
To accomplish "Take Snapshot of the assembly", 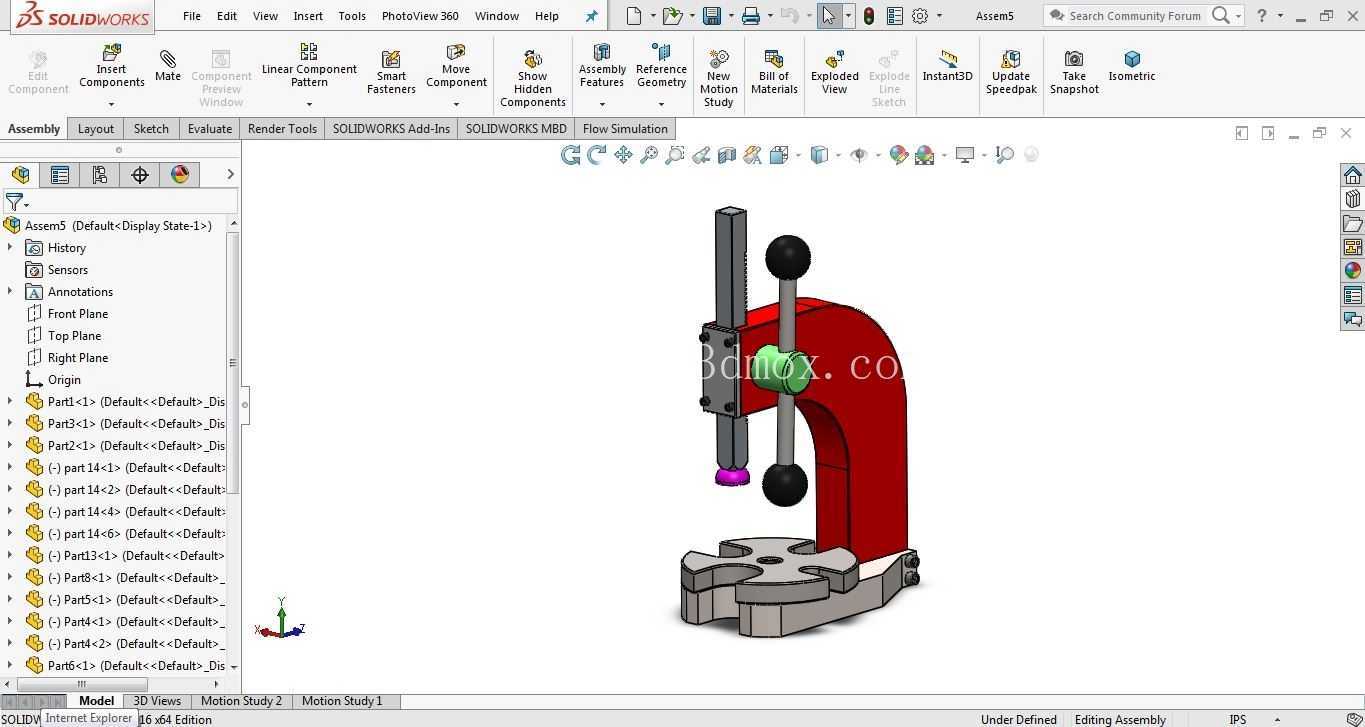I will [x=1074, y=72].
